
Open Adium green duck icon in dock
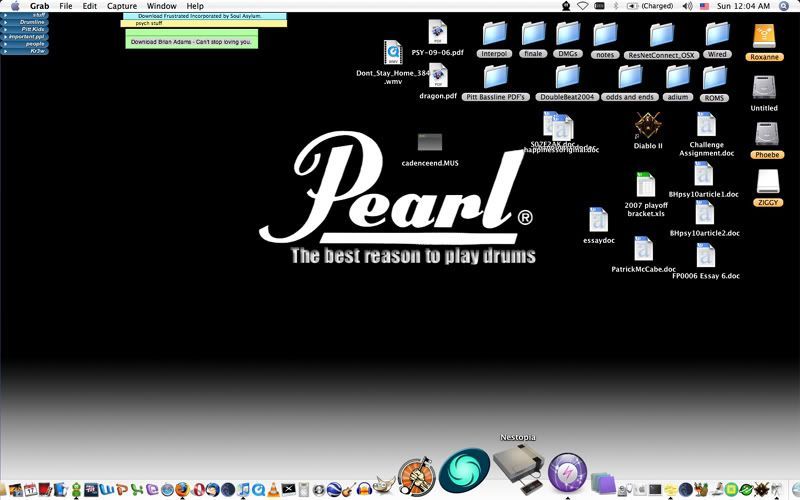[x=76, y=490]
